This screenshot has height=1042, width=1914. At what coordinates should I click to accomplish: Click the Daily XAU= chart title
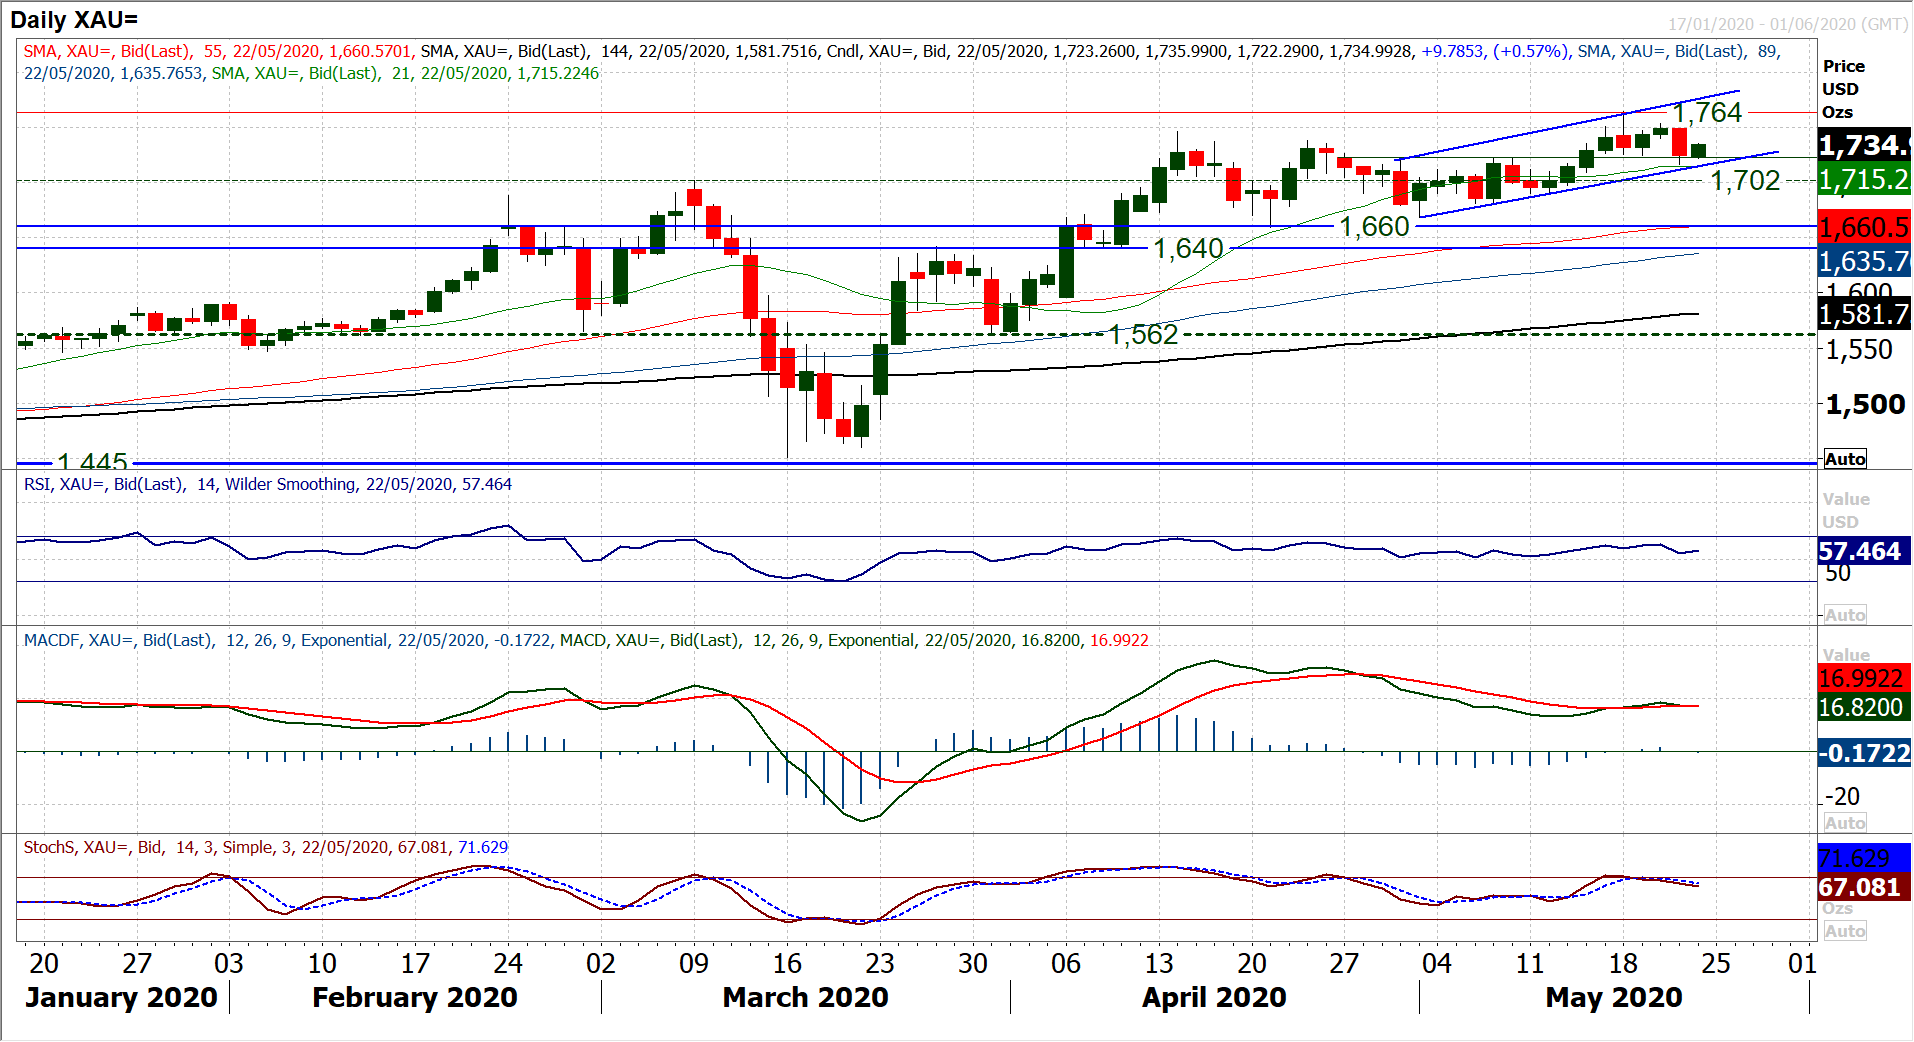coord(74,19)
